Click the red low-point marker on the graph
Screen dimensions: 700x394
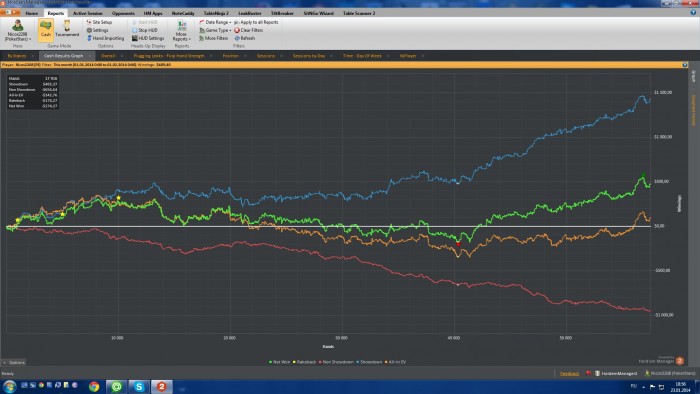tap(458, 244)
